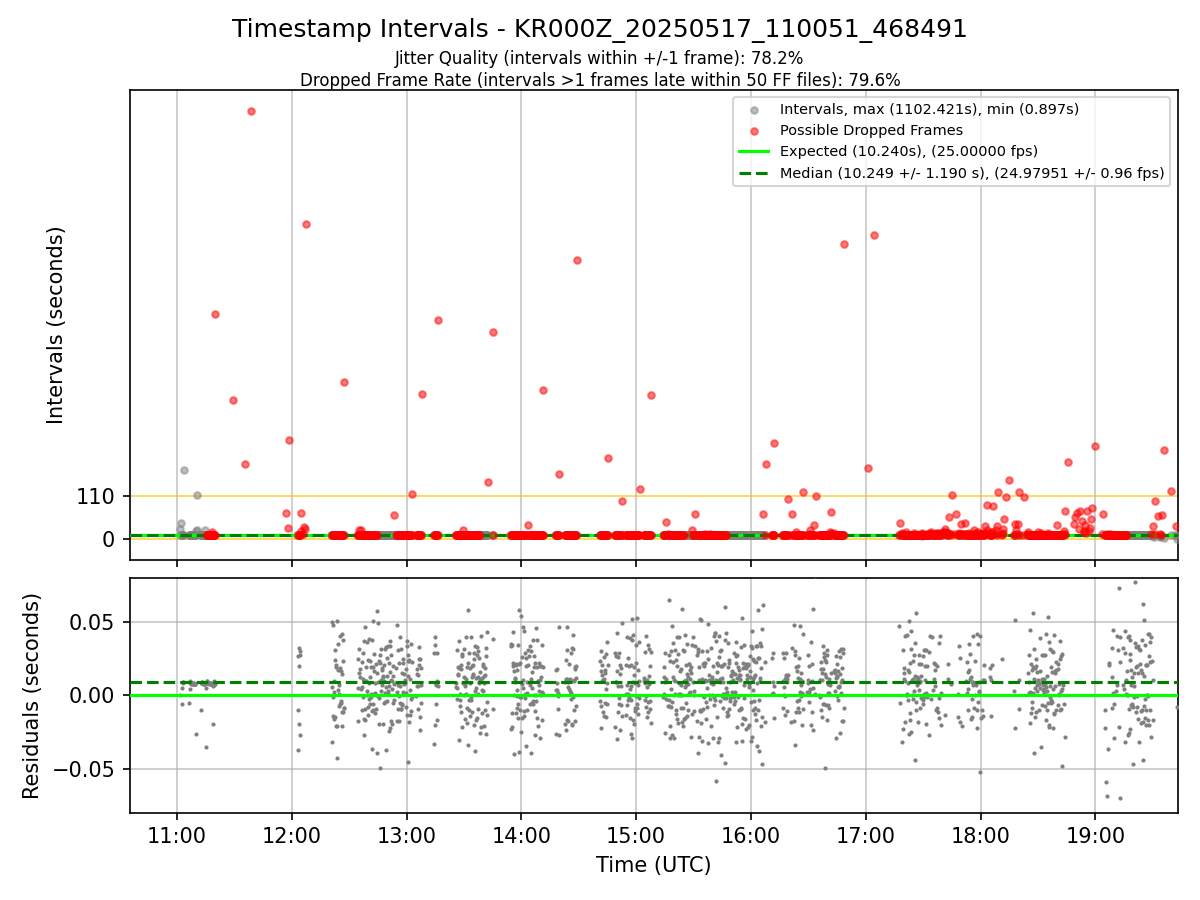
Task: Click the Intervals (seconds) y-axis label
Action: pyautogui.click(x=56, y=325)
